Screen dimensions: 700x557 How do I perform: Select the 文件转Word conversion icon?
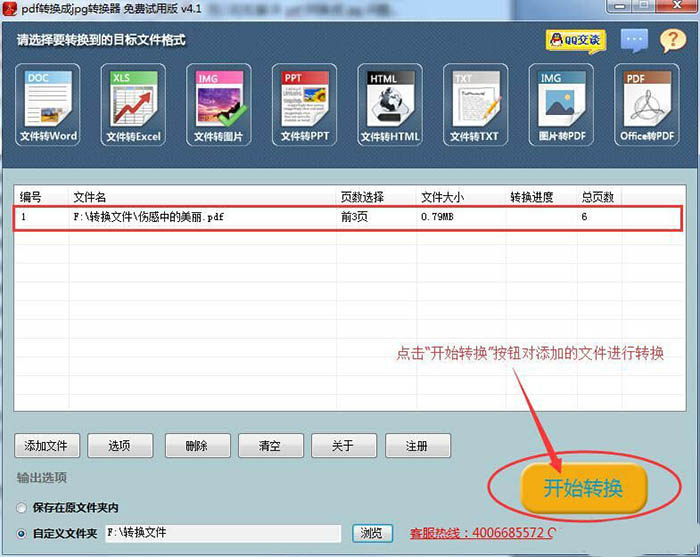point(48,105)
